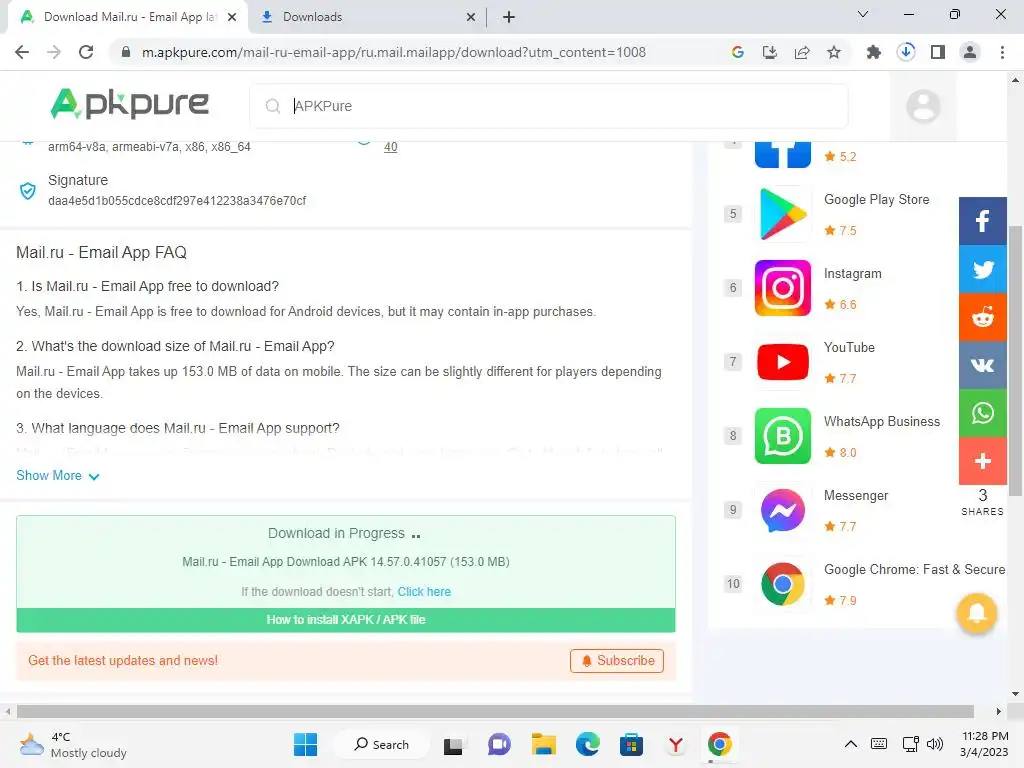
Task: Click the plus more-shares button
Action: click(982, 461)
